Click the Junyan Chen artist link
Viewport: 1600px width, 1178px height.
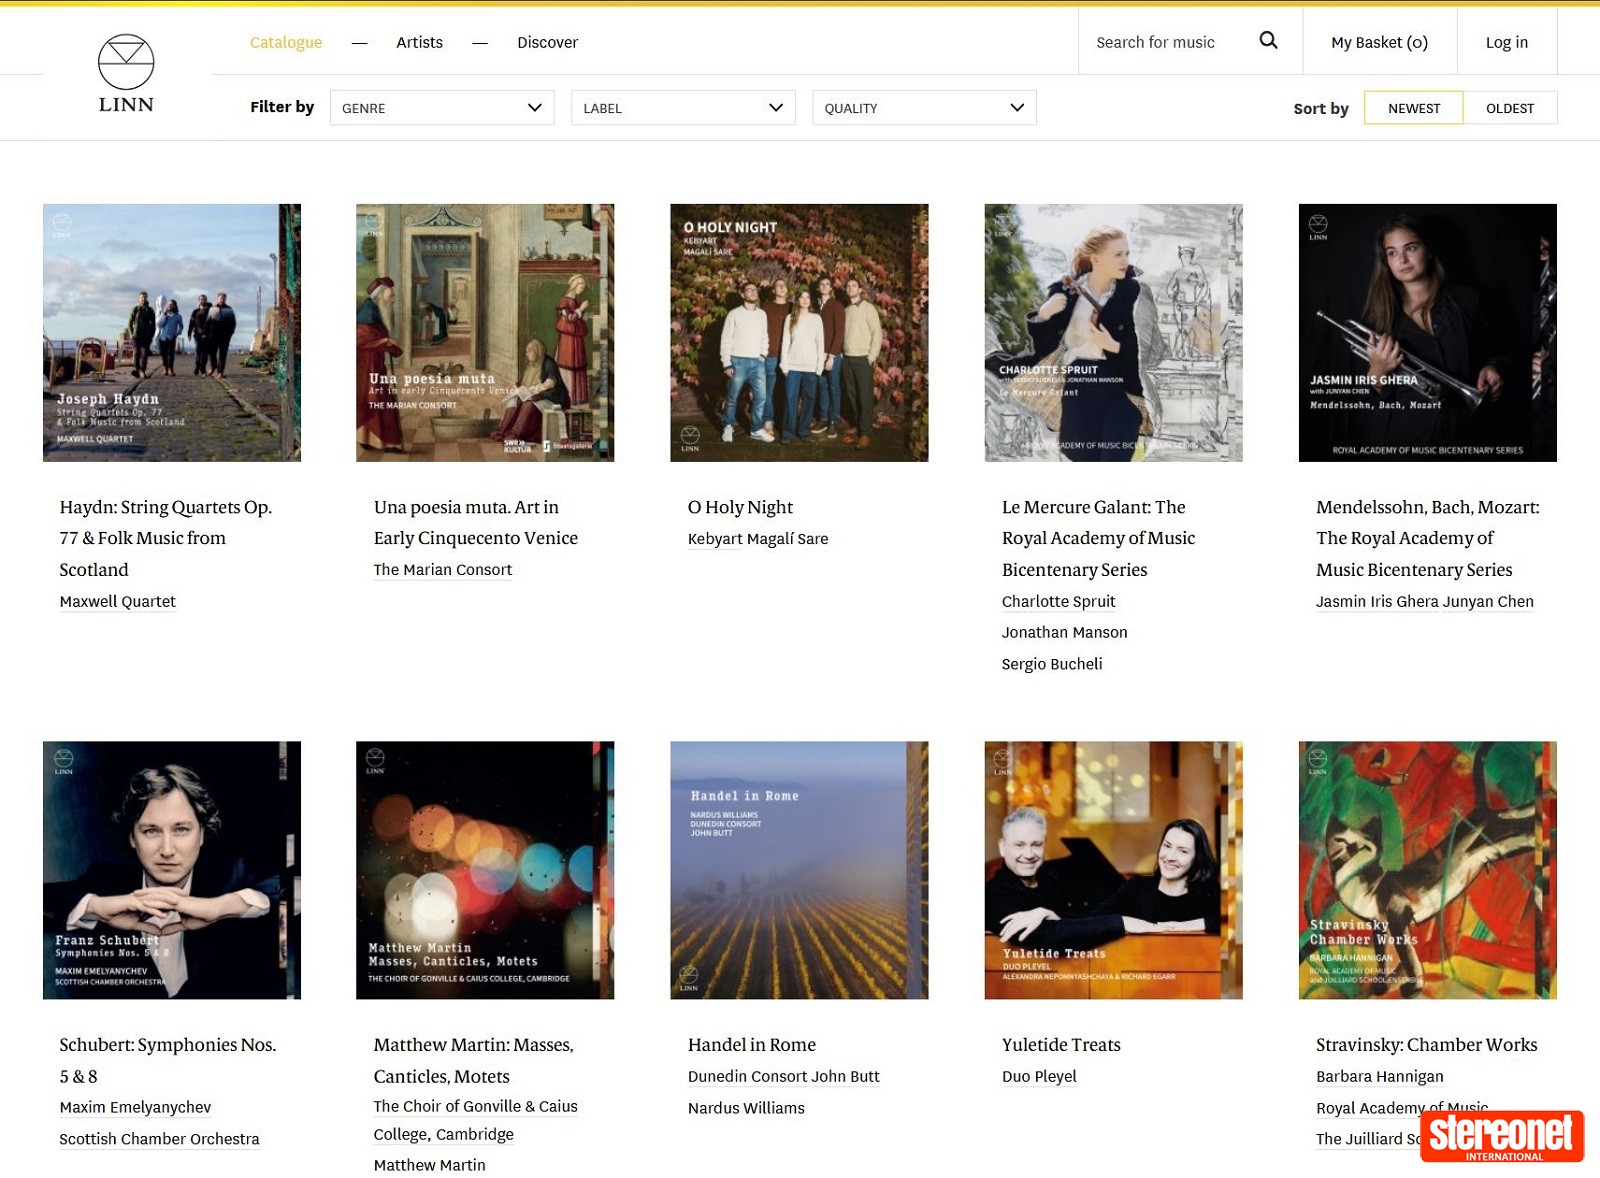tap(1489, 601)
